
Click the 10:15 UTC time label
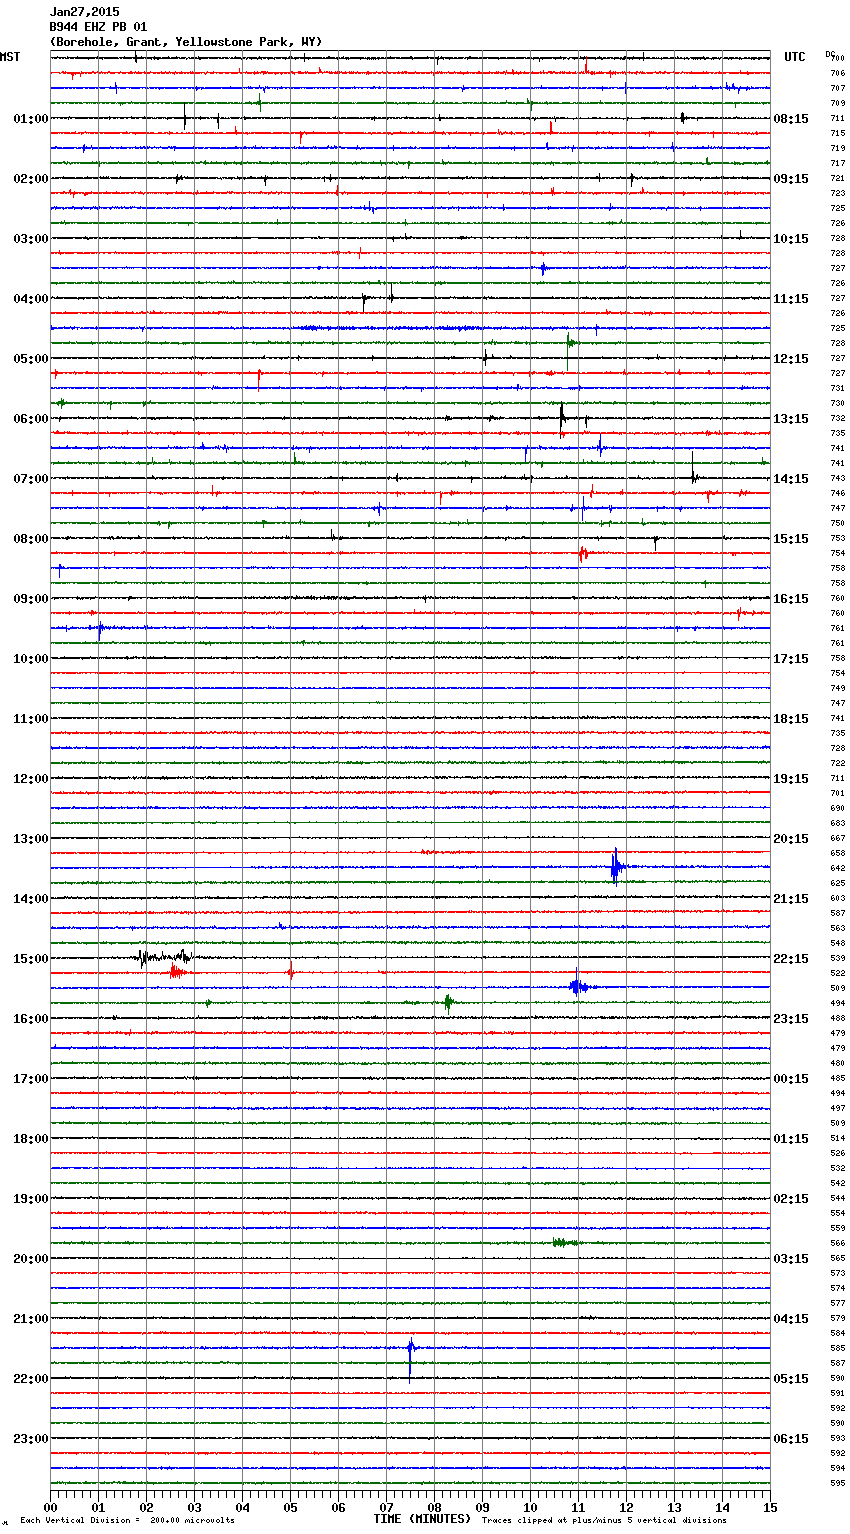[791, 239]
